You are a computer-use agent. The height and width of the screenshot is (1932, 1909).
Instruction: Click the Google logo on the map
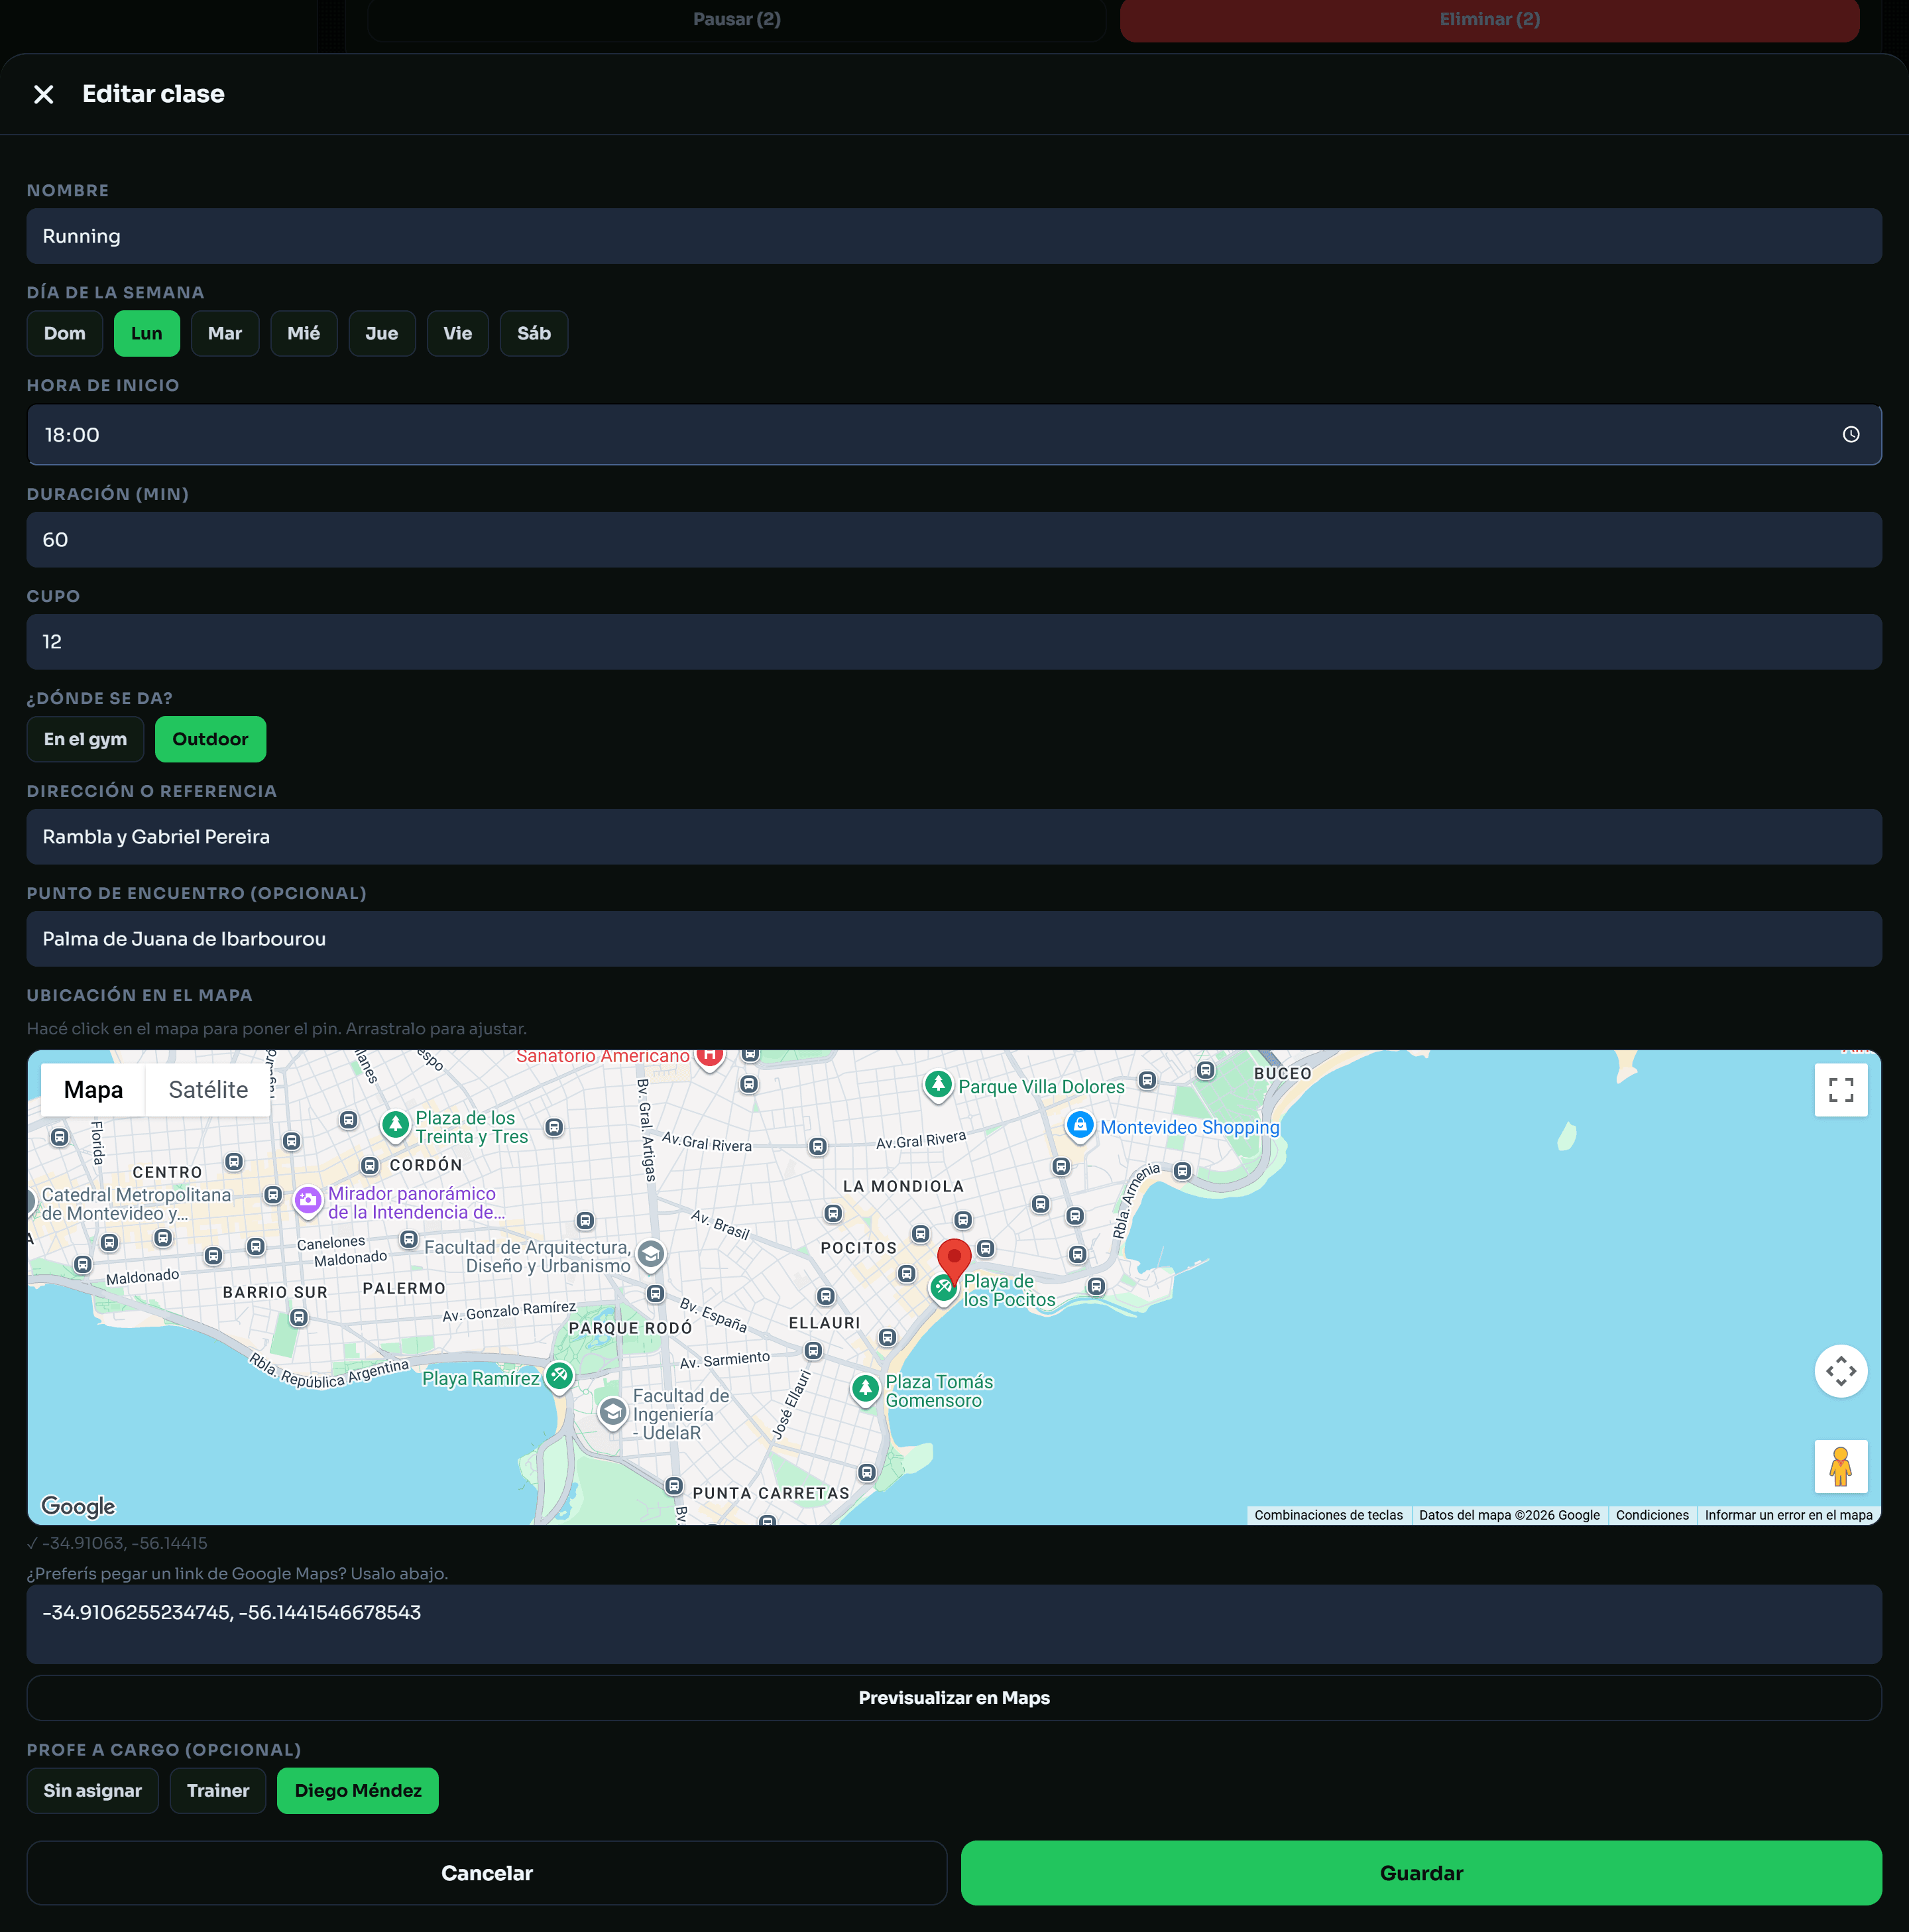click(78, 1506)
